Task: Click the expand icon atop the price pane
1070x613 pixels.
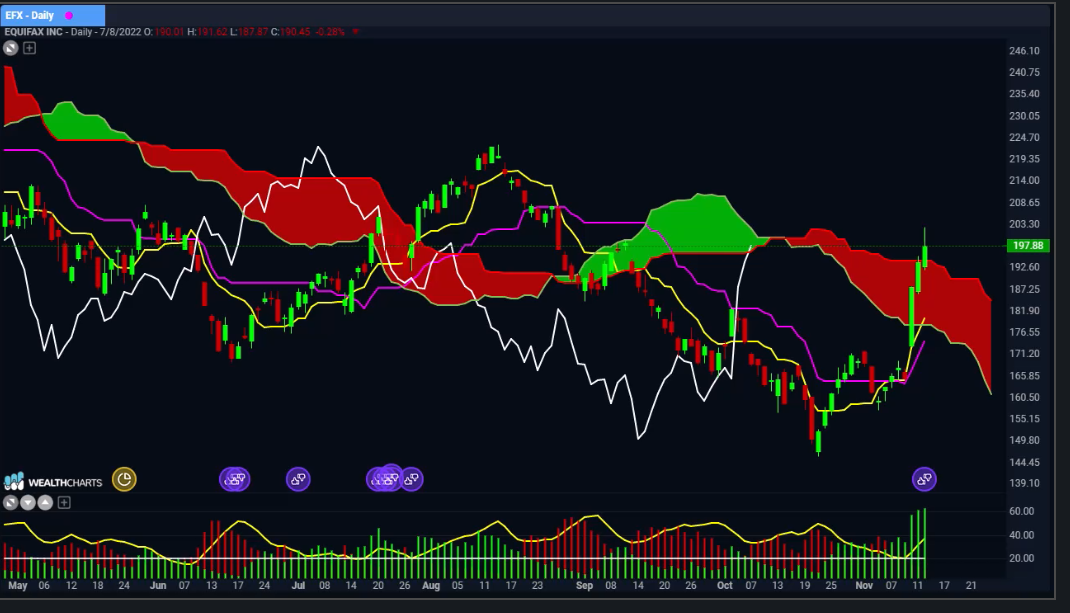Action: pyautogui.click(x=10, y=48)
